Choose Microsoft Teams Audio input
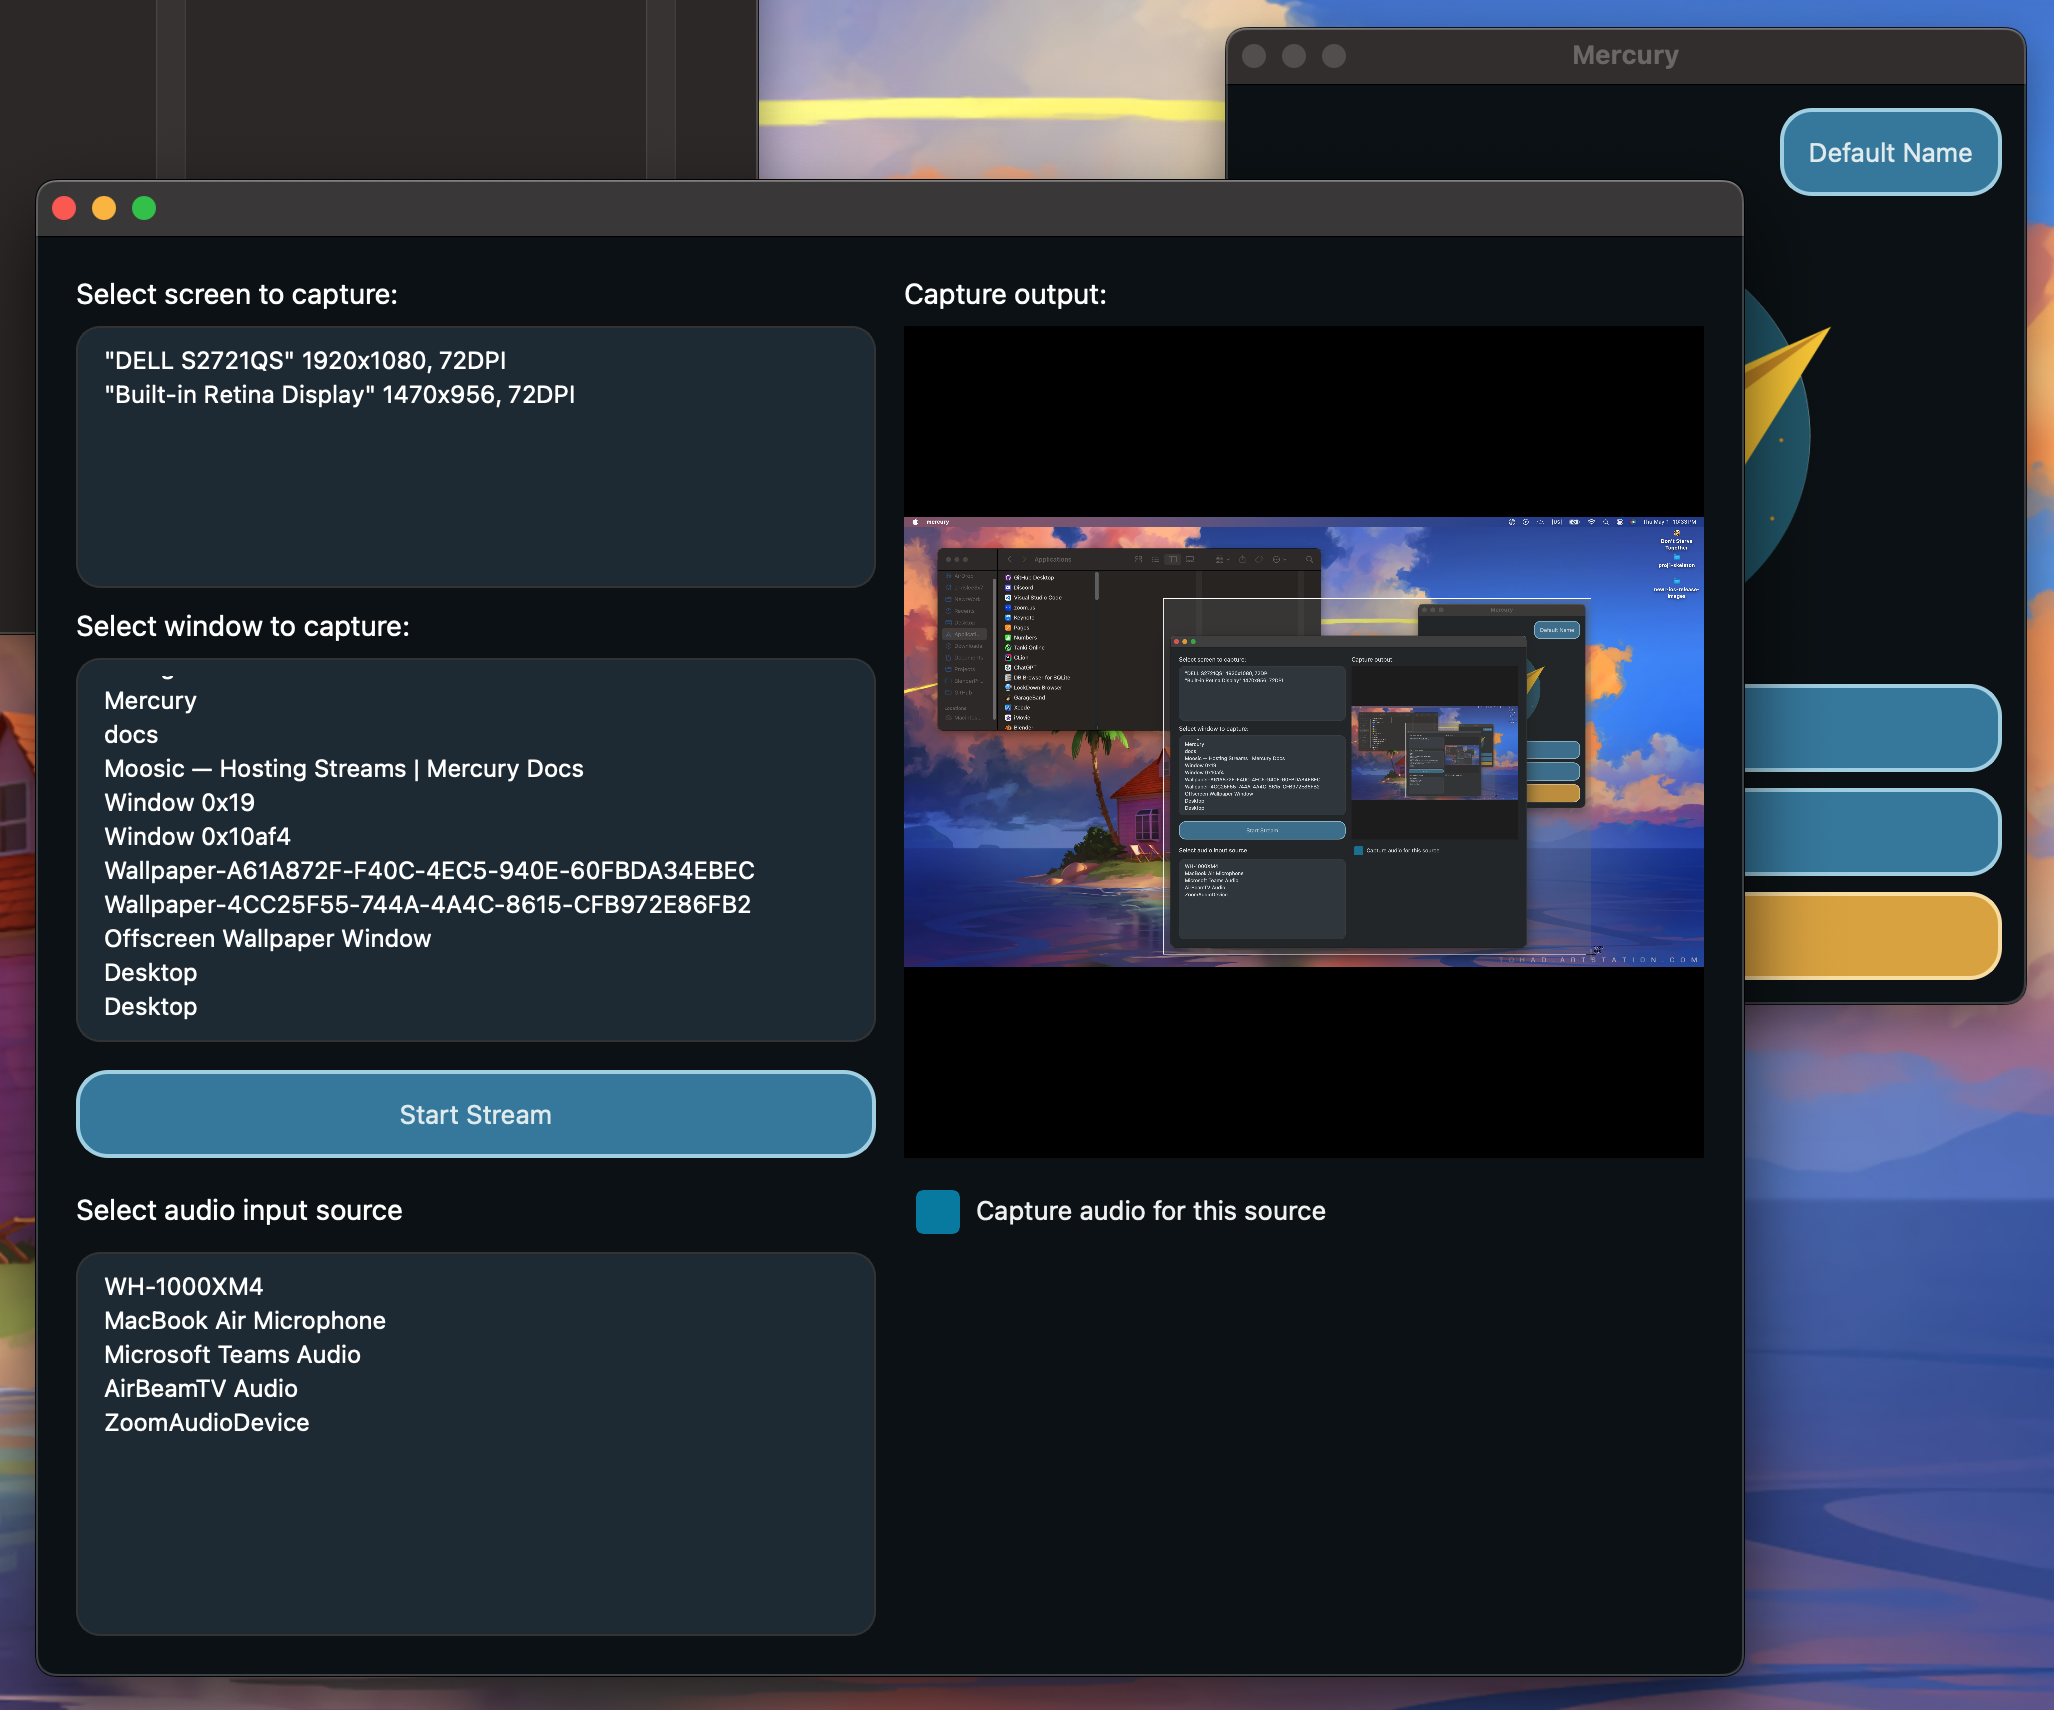2054x1710 pixels. 232,1354
